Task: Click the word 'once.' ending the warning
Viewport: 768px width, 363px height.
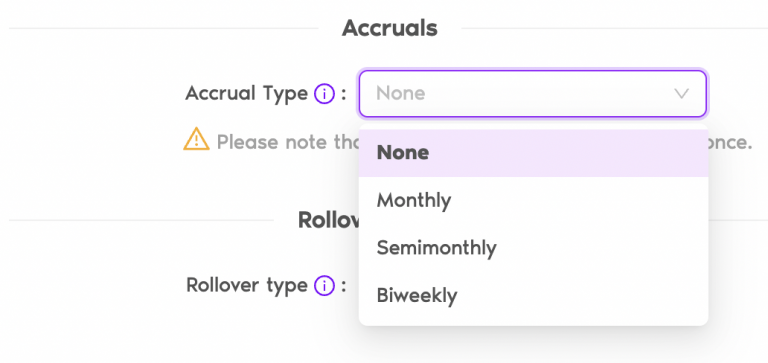Action: tap(730, 143)
